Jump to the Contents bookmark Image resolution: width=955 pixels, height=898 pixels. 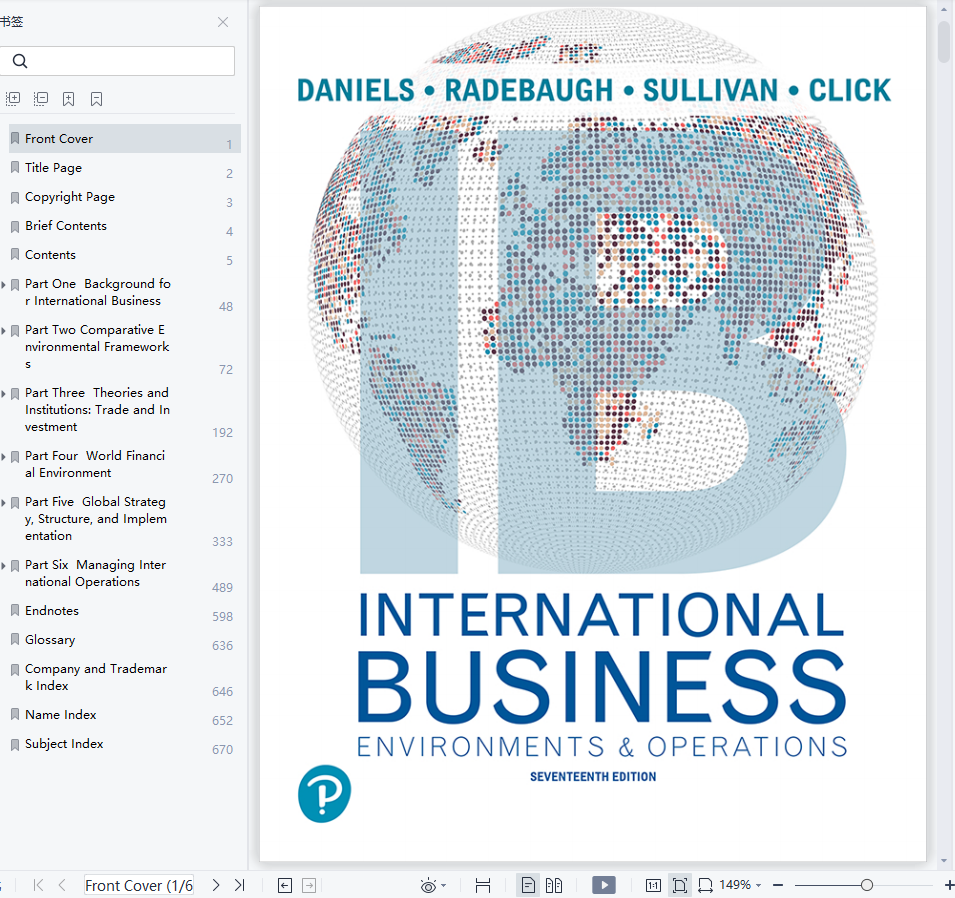click(51, 255)
